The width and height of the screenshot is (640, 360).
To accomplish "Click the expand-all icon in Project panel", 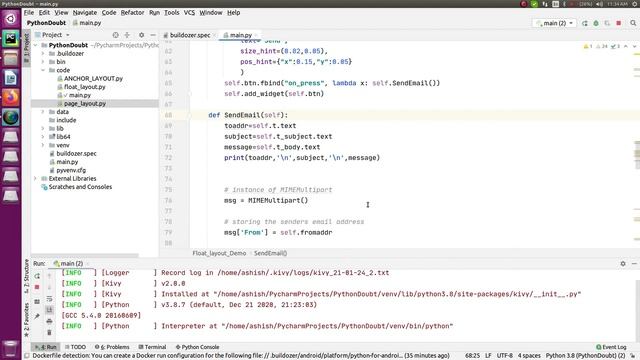I will [127, 35].
